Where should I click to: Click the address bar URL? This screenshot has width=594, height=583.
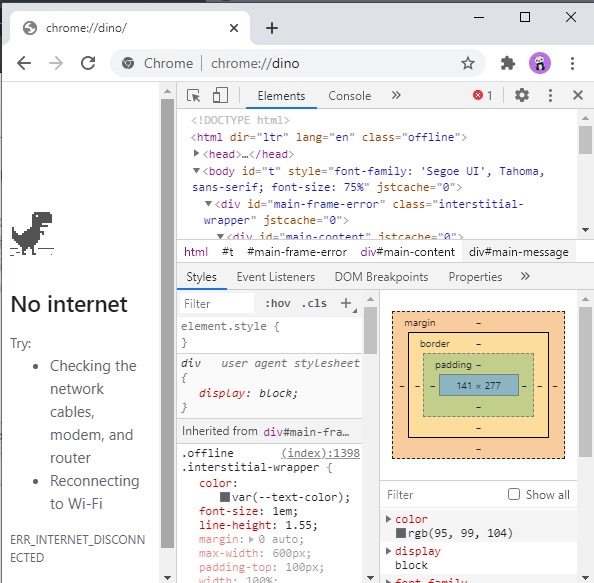click(x=255, y=63)
